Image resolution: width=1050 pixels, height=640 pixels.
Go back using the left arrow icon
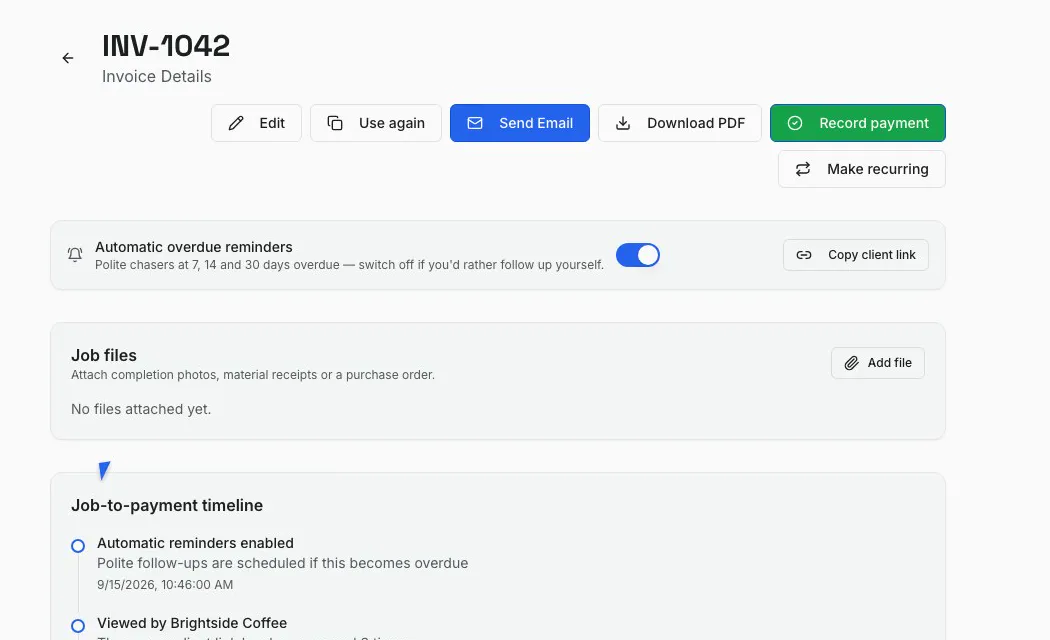68,58
